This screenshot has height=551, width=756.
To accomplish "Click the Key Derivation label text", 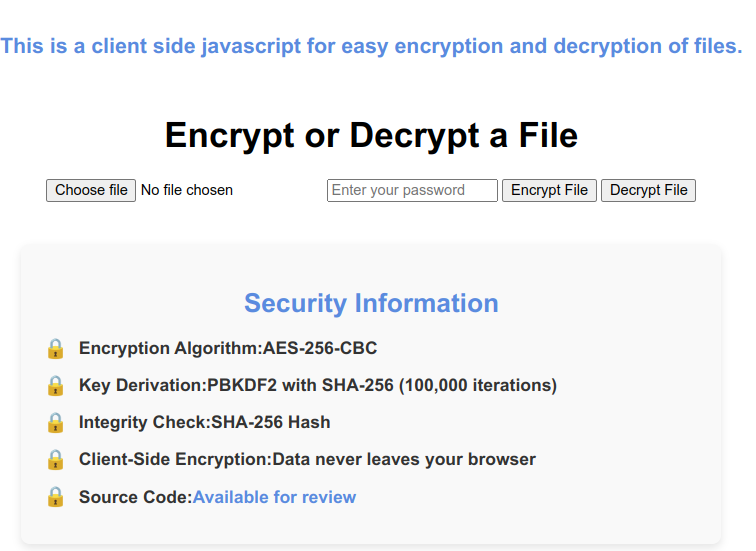I will (143, 385).
